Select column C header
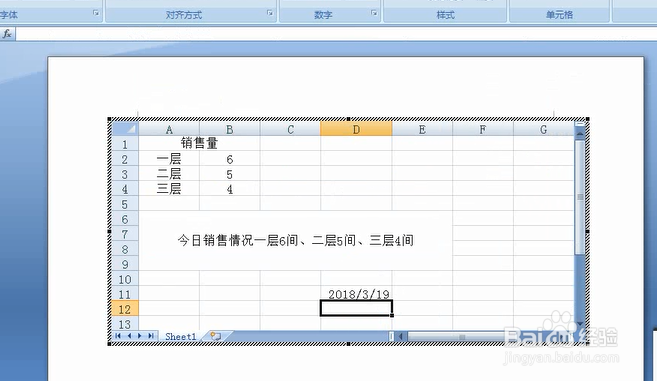Image resolution: width=657 pixels, height=381 pixels. (290, 129)
